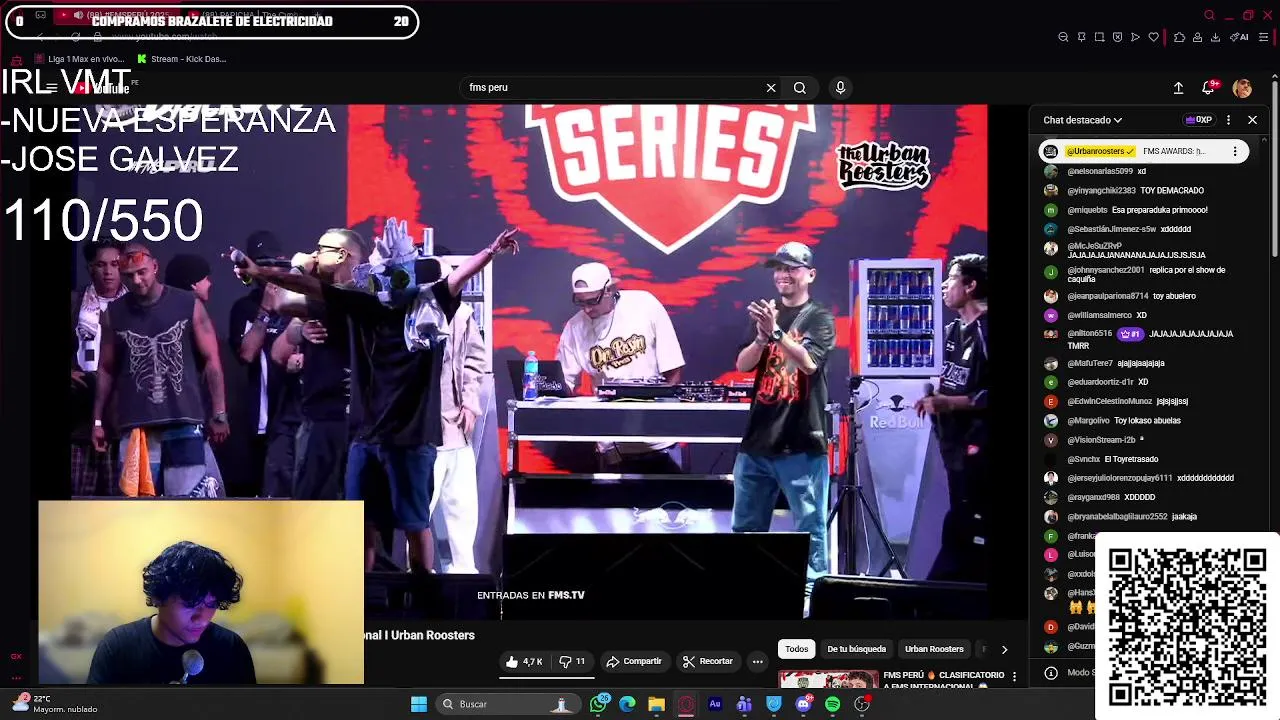Expand the Chat destacado dropdown
This screenshot has height=720, width=1280.
[1082, 120]
